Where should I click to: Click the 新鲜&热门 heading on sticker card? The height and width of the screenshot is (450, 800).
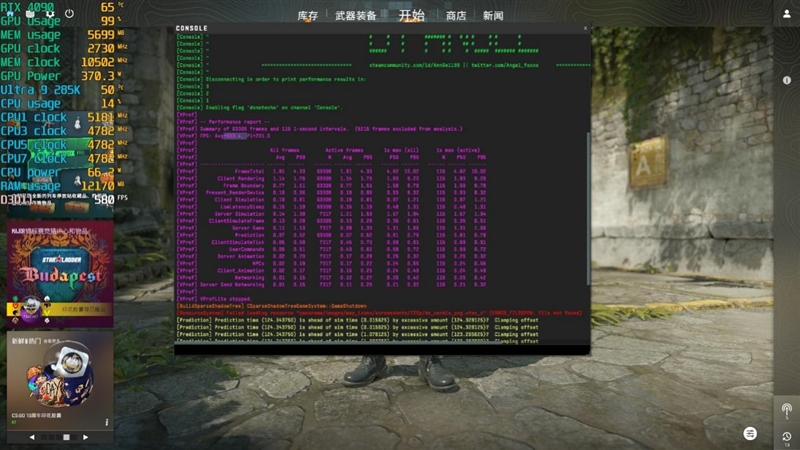tap(27, 340)
